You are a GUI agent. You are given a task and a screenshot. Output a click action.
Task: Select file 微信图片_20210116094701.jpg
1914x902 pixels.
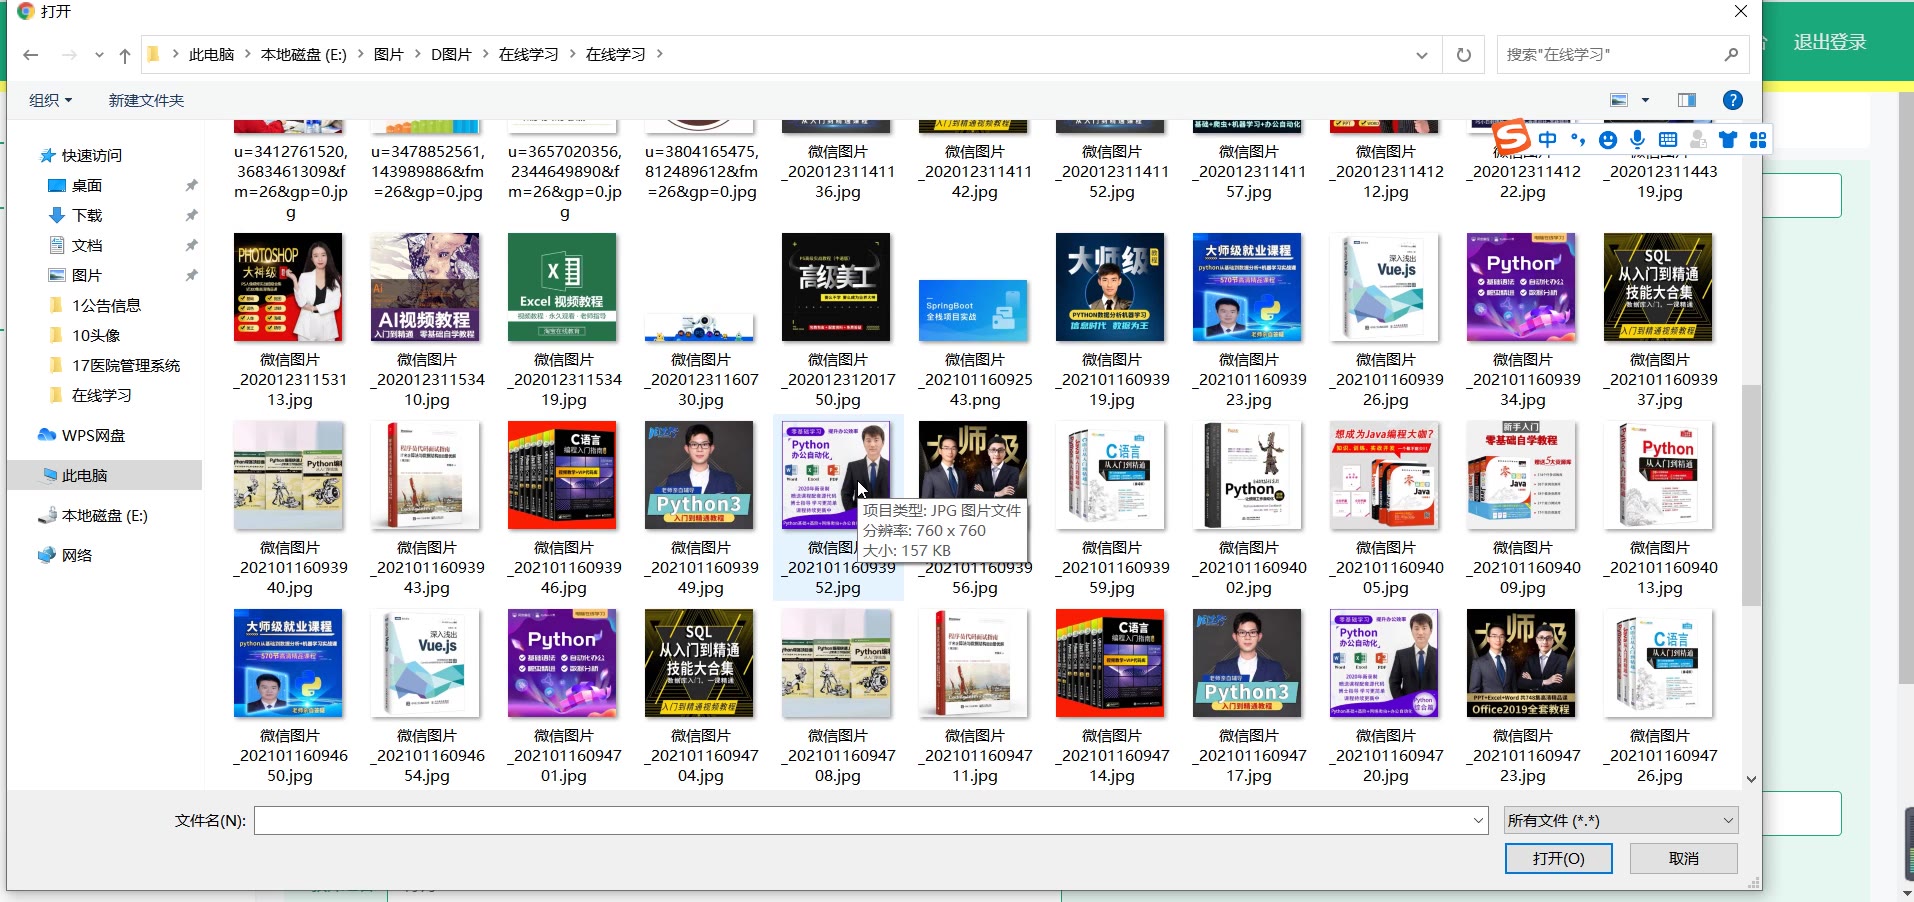pyautogui.click(x=563, y=696)
